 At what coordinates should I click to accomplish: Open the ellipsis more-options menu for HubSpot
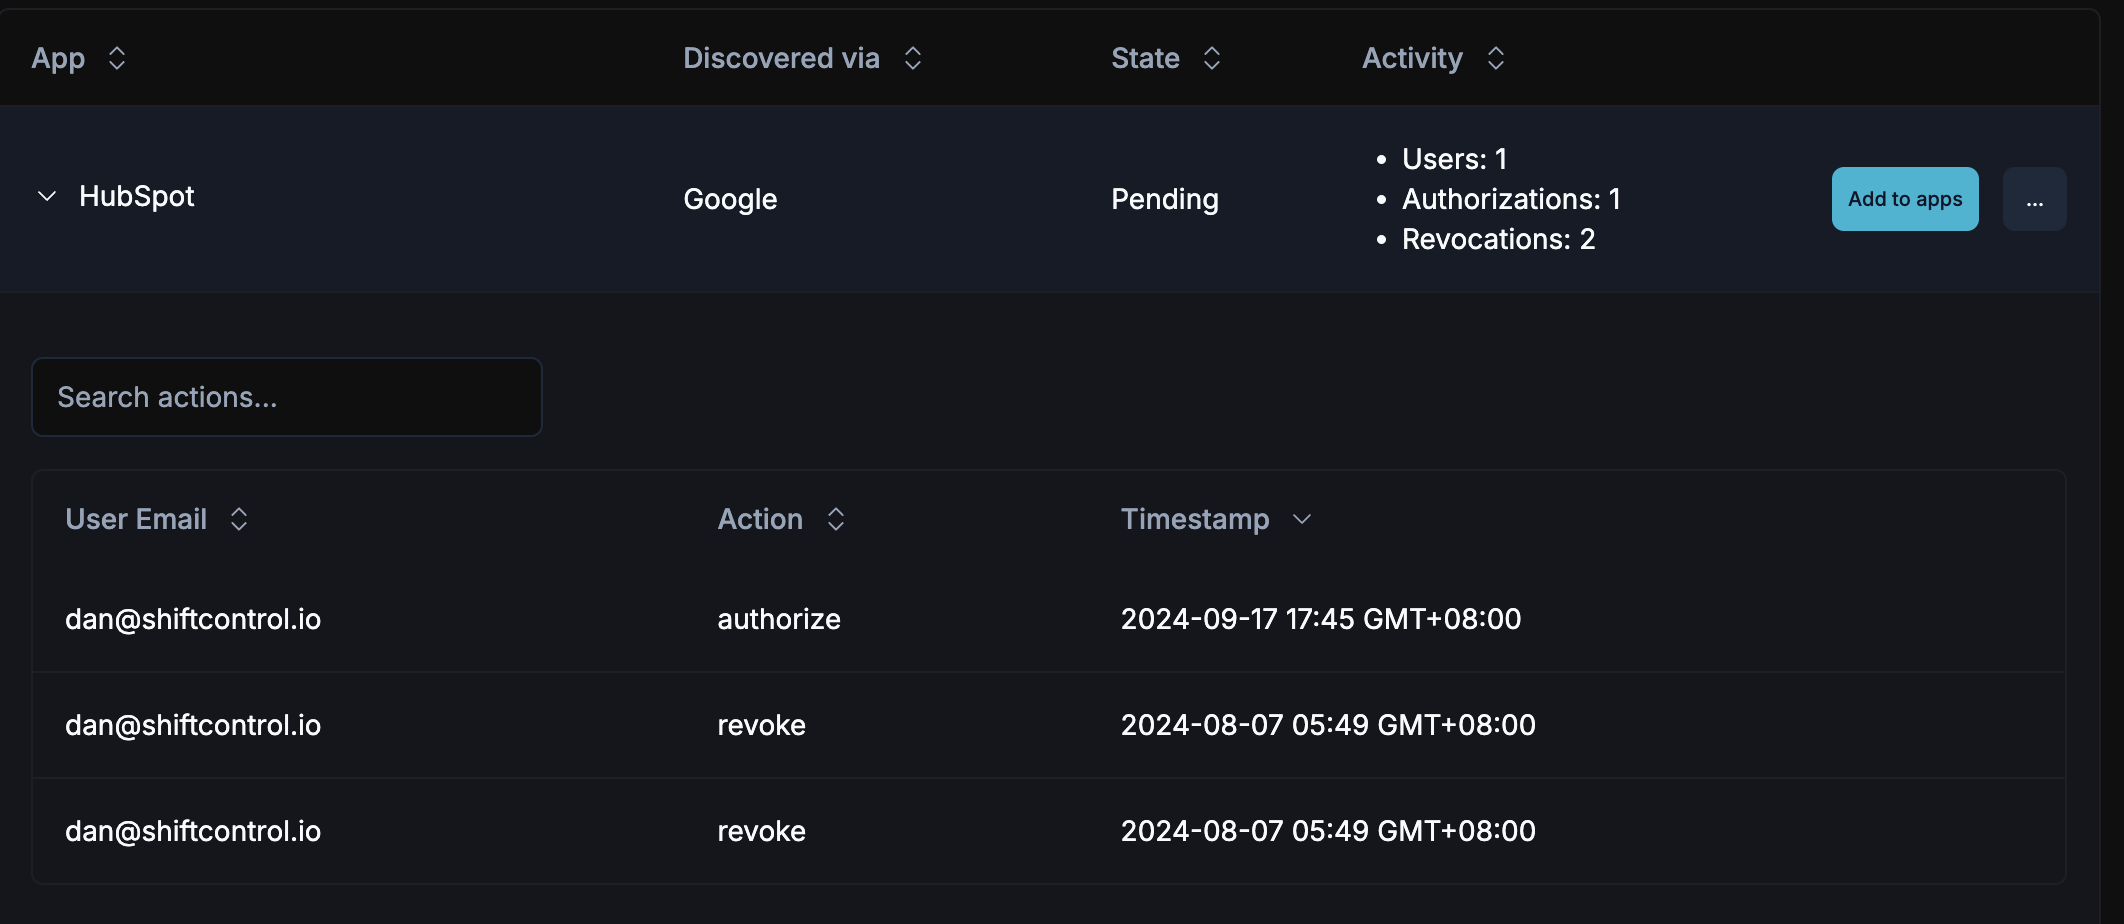(2034, 199)
